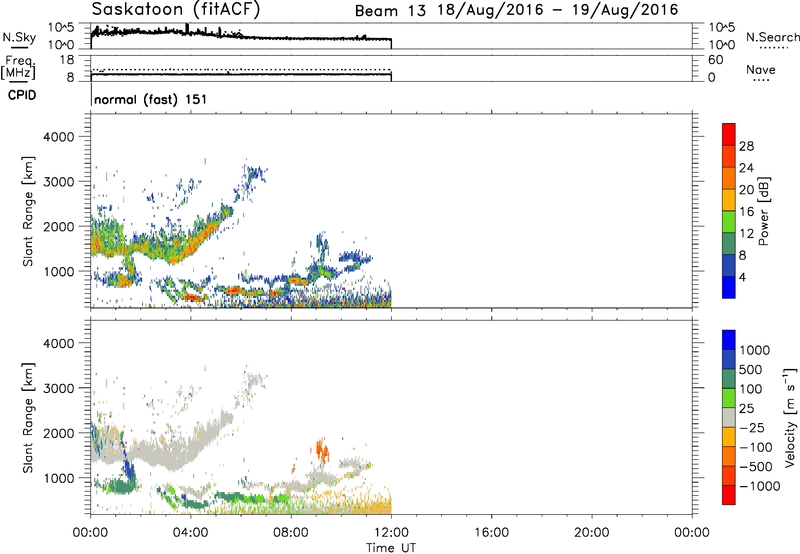800x554 pixels.
Task: Click the '4000' tick on power panel
Action: (59, 137)
